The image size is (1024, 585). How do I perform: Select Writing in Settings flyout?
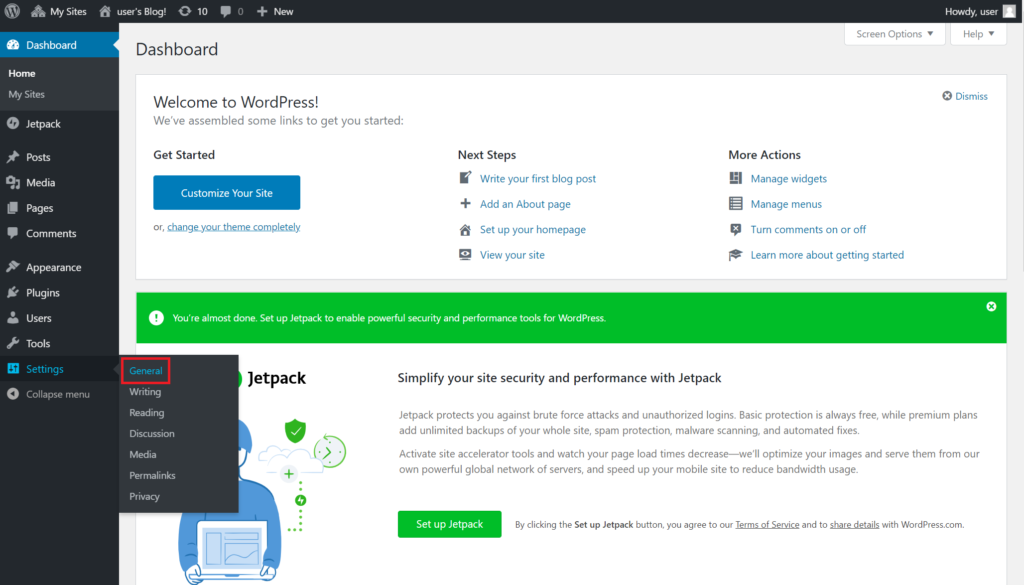145,392
